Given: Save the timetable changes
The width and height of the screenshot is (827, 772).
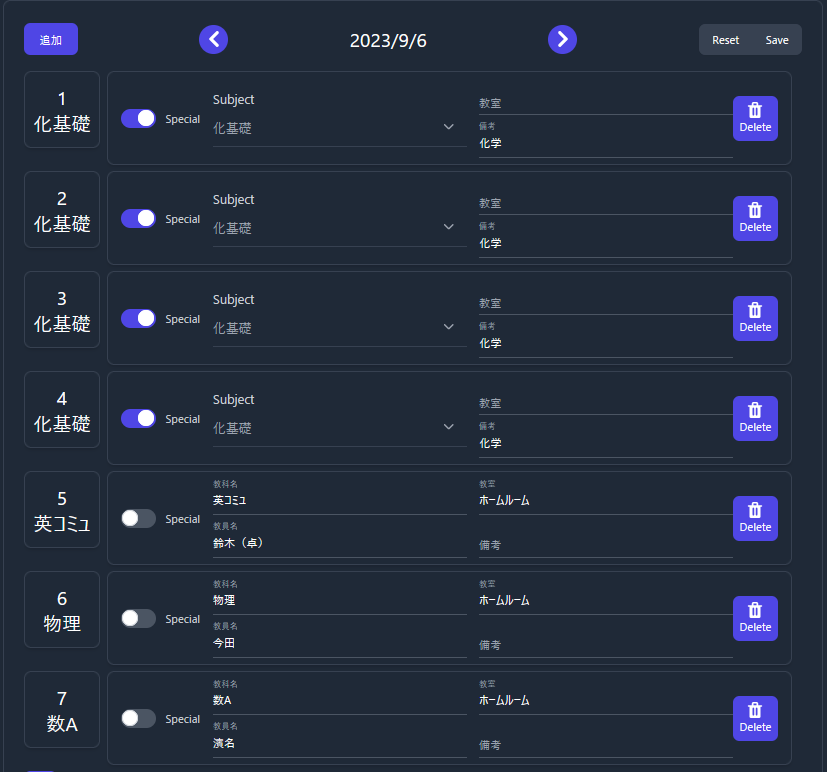Looking at the screenshot, I should pyautogui.click(x=777, y=39).
